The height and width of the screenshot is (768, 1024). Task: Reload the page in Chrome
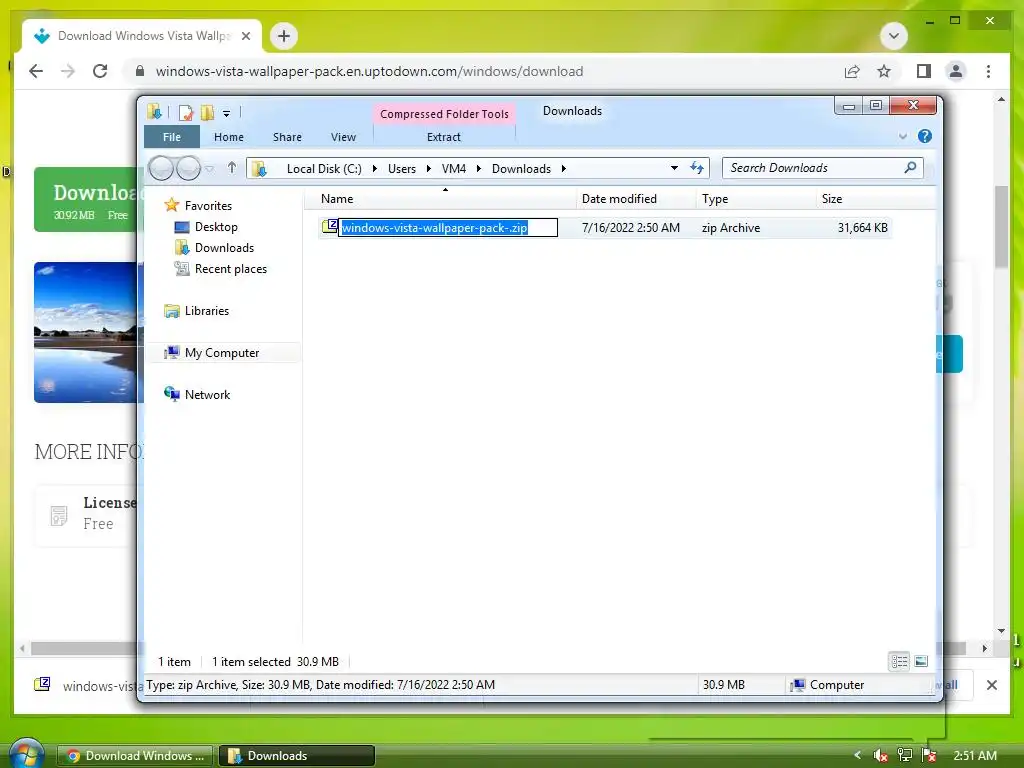[x=100, y=71]
